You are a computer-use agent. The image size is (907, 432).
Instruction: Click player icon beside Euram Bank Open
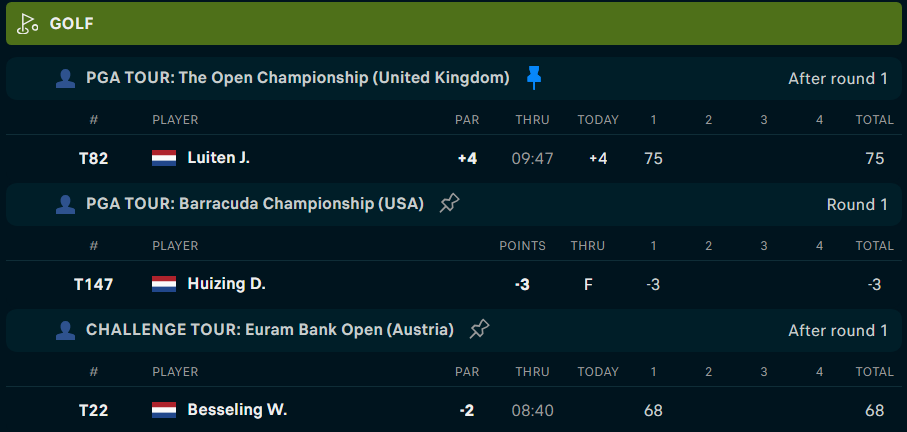pyautogui.click(x=65, y=330)
